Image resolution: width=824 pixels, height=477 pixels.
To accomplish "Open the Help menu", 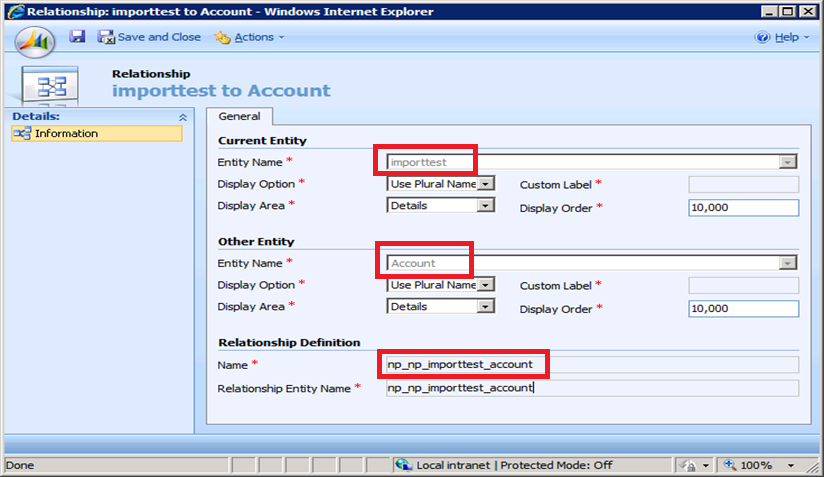I will 779,37.
